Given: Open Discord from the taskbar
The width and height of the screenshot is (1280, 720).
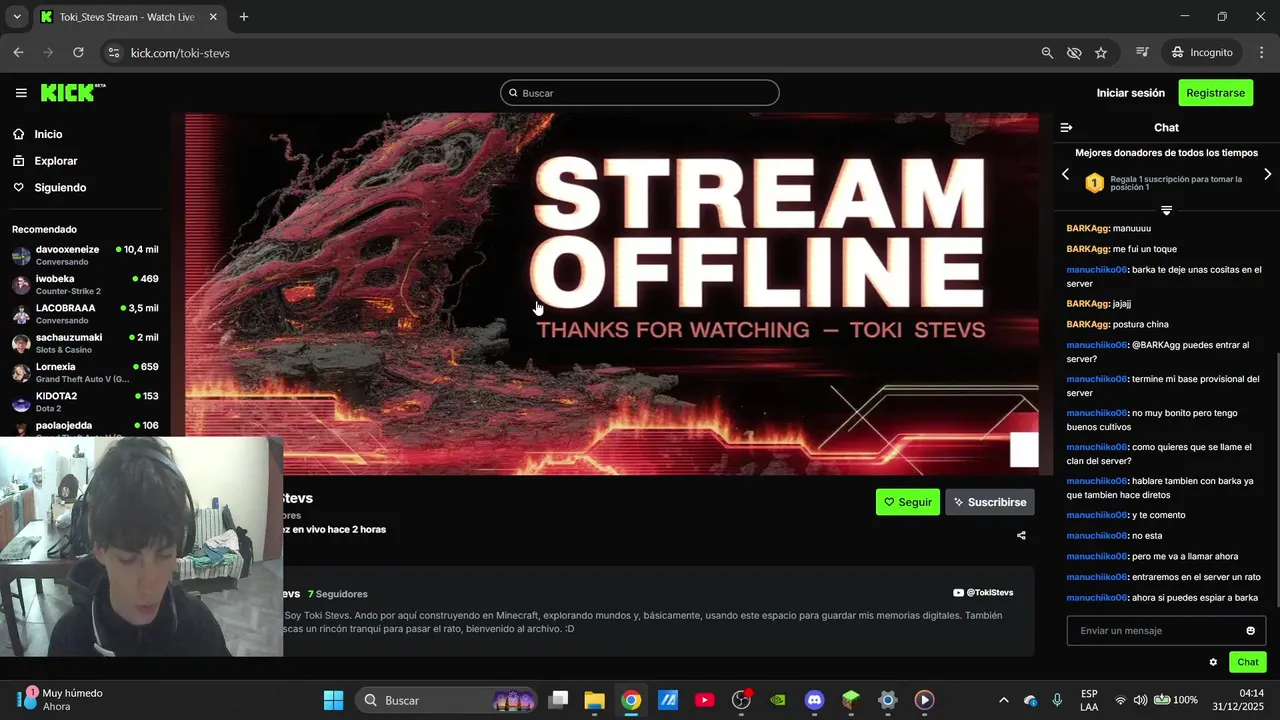Looking at the screenshot, I should pos(814,700).
